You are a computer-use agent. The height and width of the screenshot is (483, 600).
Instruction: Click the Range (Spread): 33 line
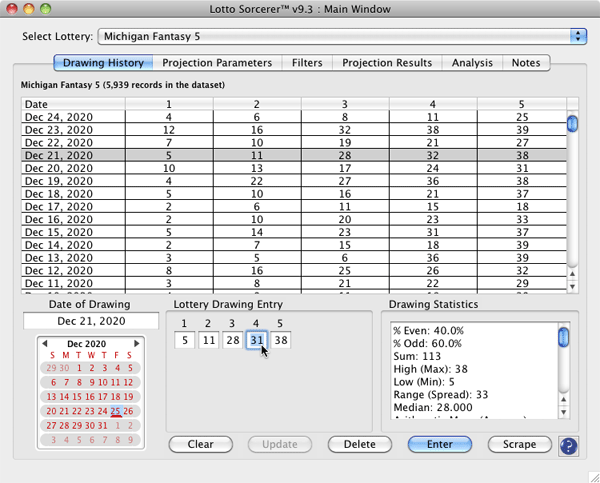(x=441, y=395)
